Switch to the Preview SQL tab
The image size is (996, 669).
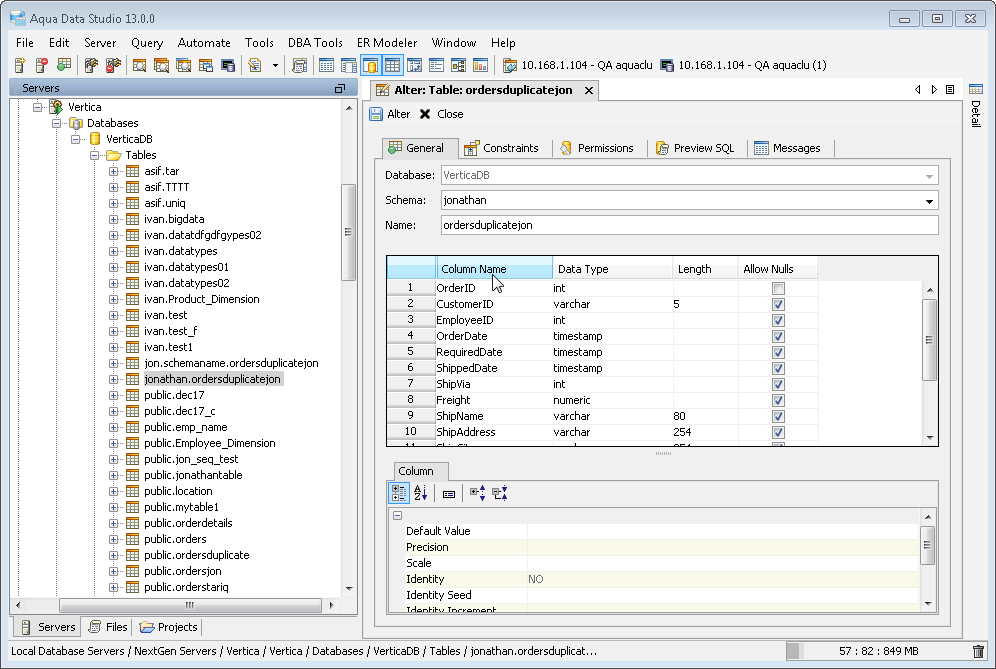point(695,148)
